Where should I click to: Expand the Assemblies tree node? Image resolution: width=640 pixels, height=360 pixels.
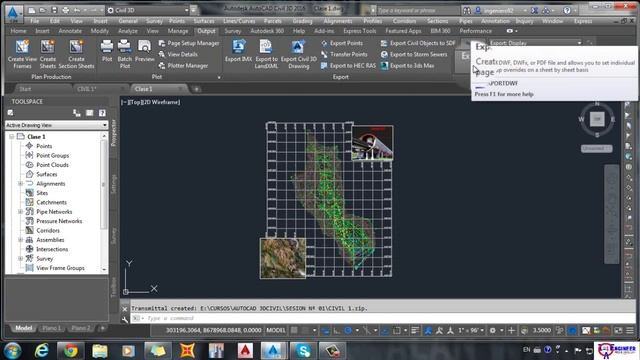[20, 240]
